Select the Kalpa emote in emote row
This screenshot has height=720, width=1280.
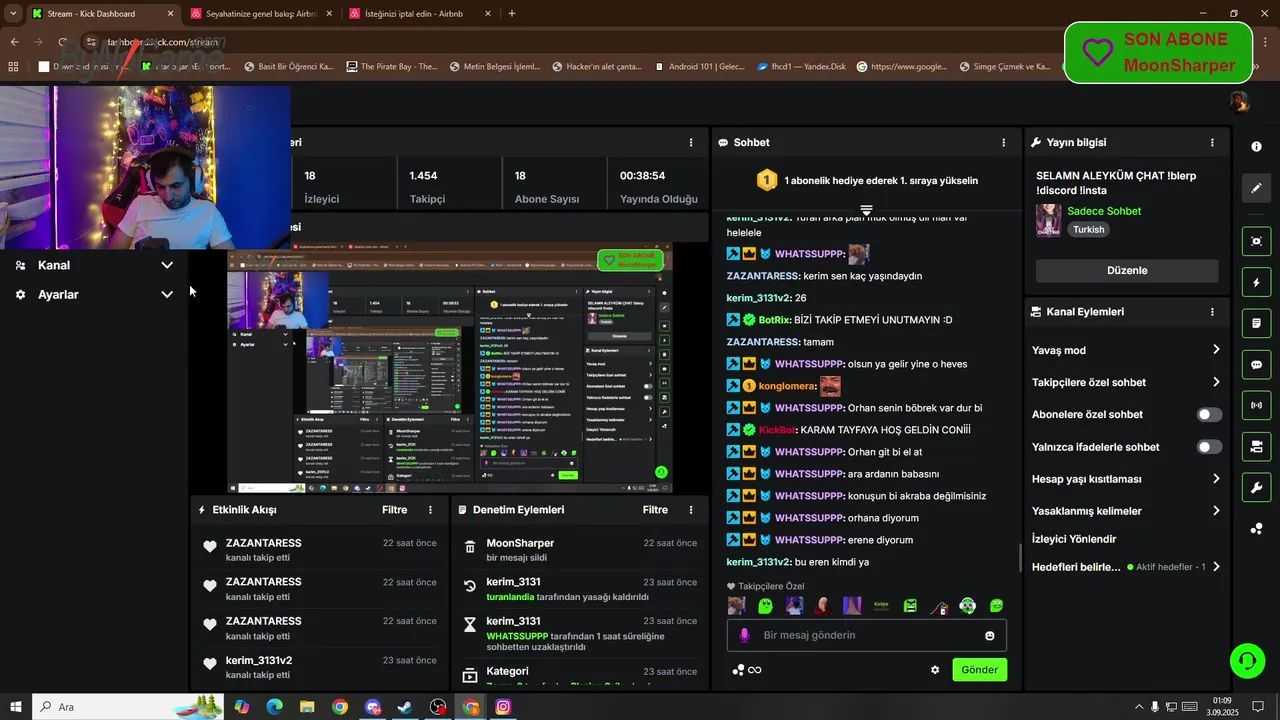(881, 605)
